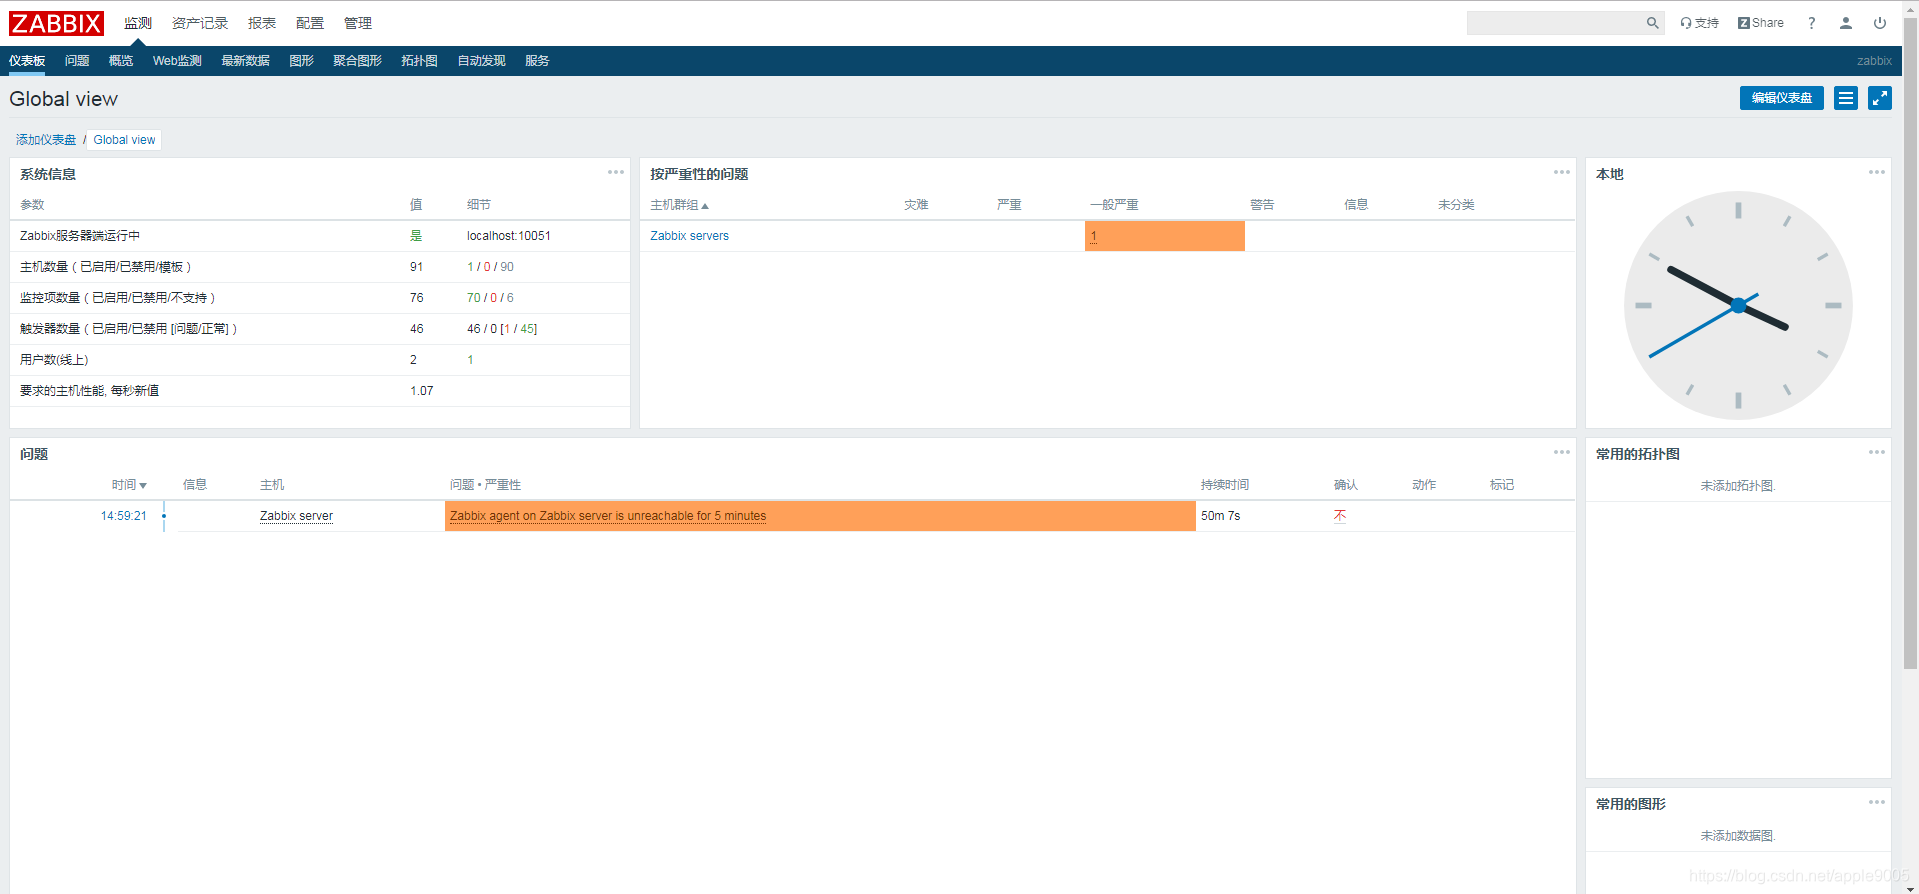Open the 报表 top menu

(x=262, y=23)
